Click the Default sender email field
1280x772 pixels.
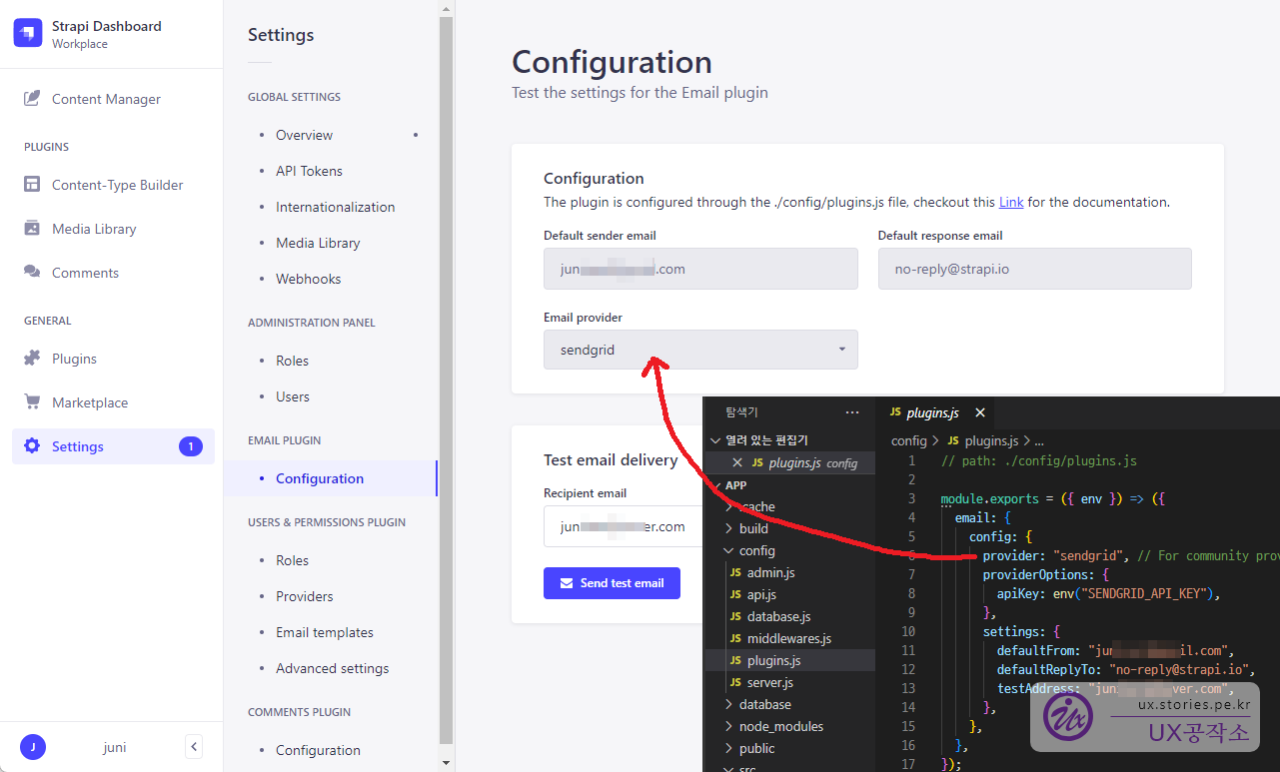pyautogui.click(x=700, y=269)
